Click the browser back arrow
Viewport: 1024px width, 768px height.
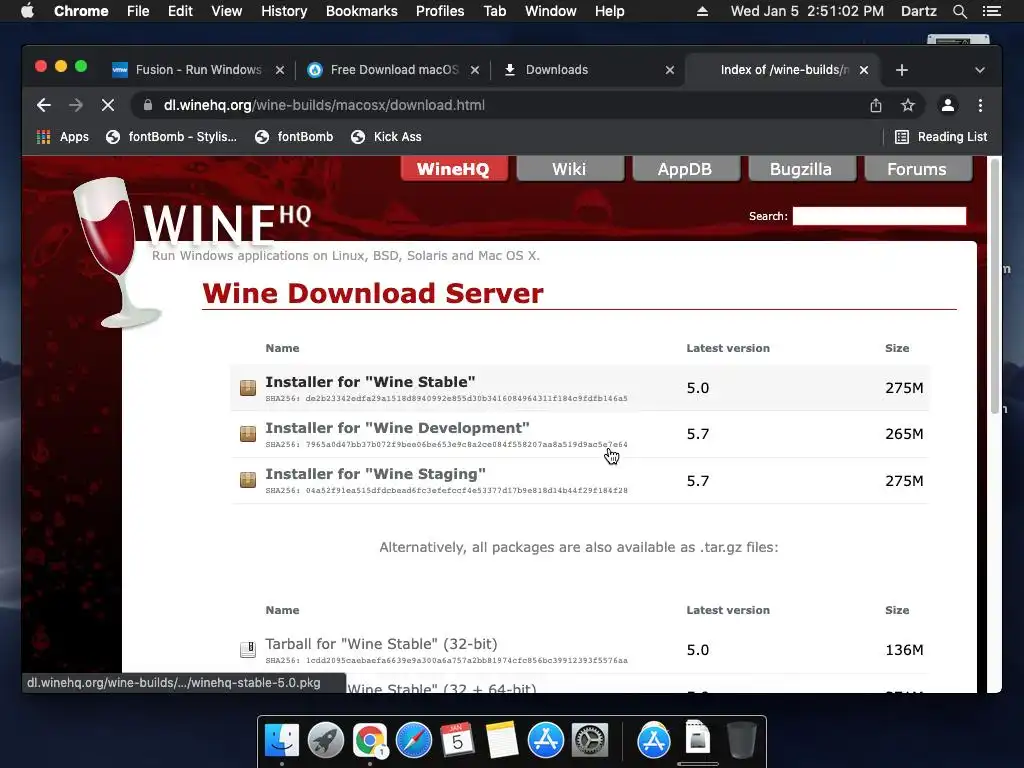click(x=44, y=105)
